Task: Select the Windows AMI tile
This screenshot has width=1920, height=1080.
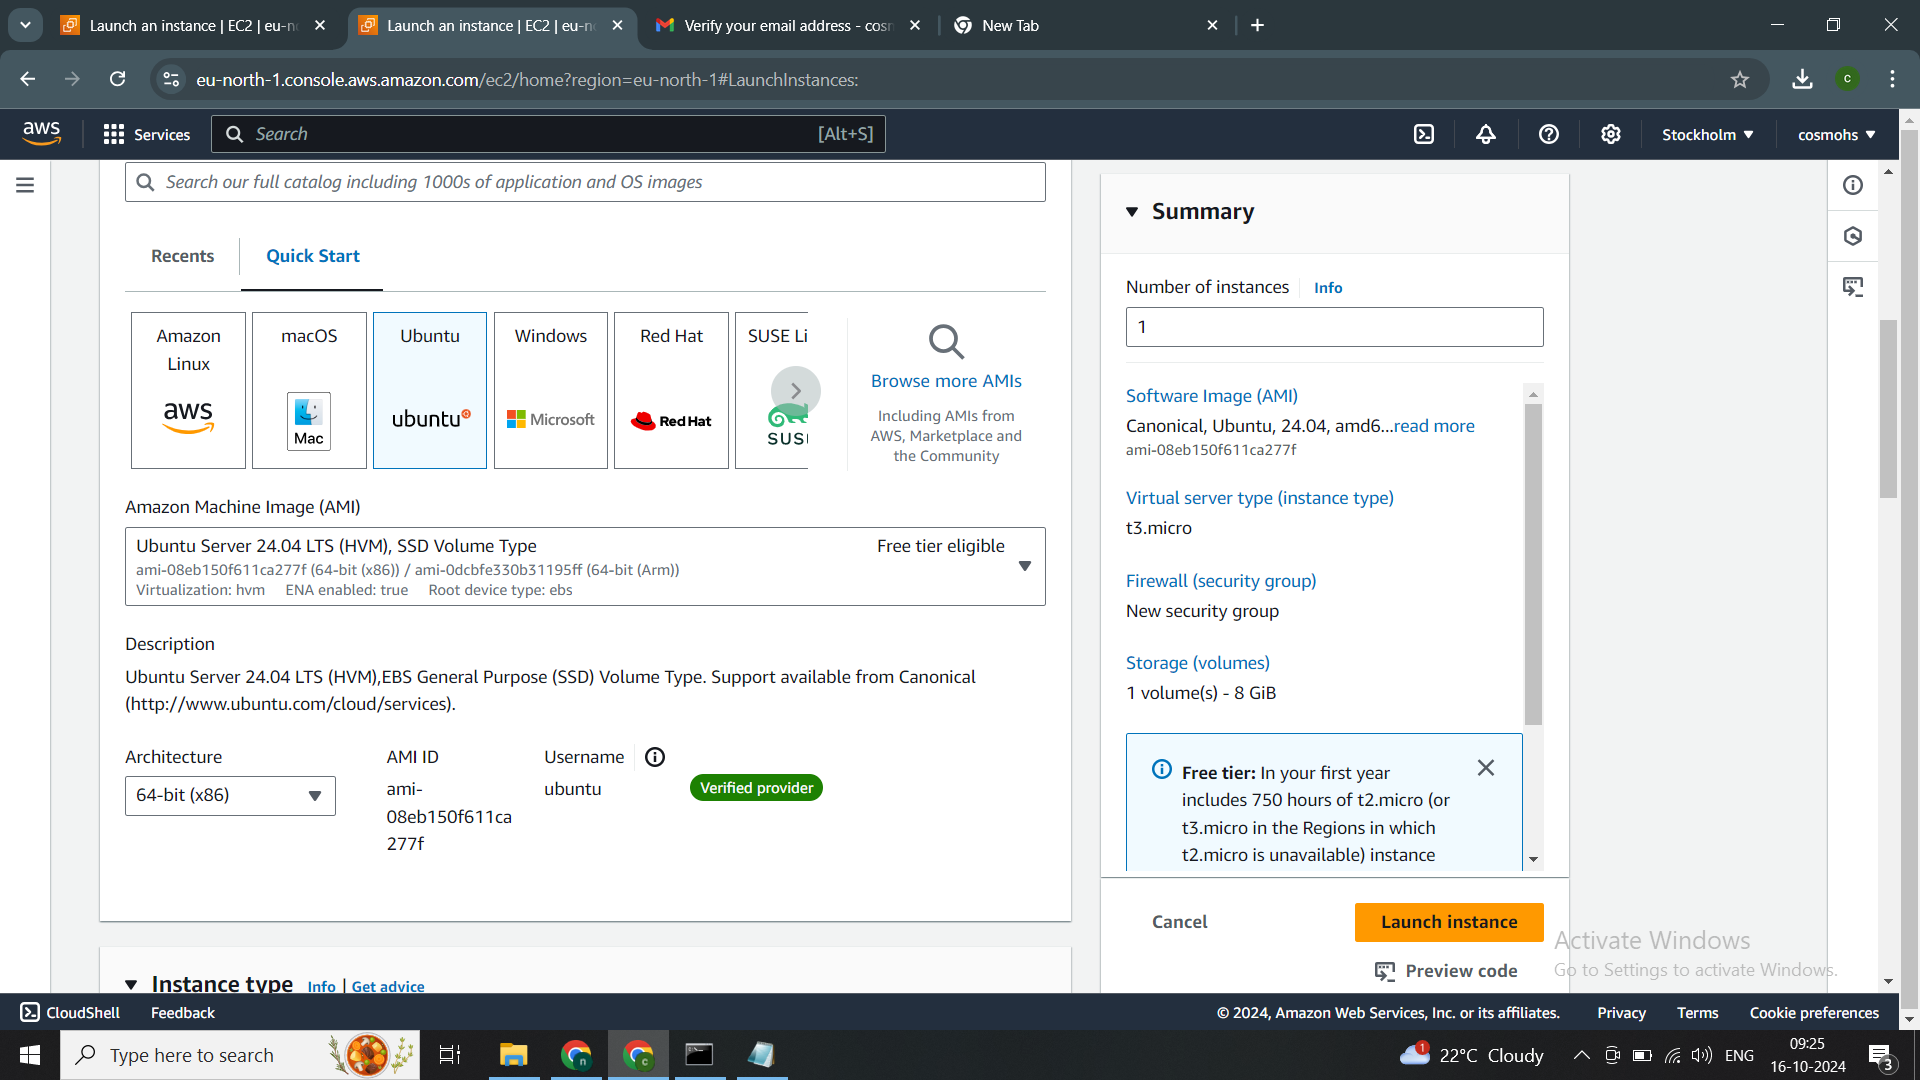Action: tap(551, 390)
